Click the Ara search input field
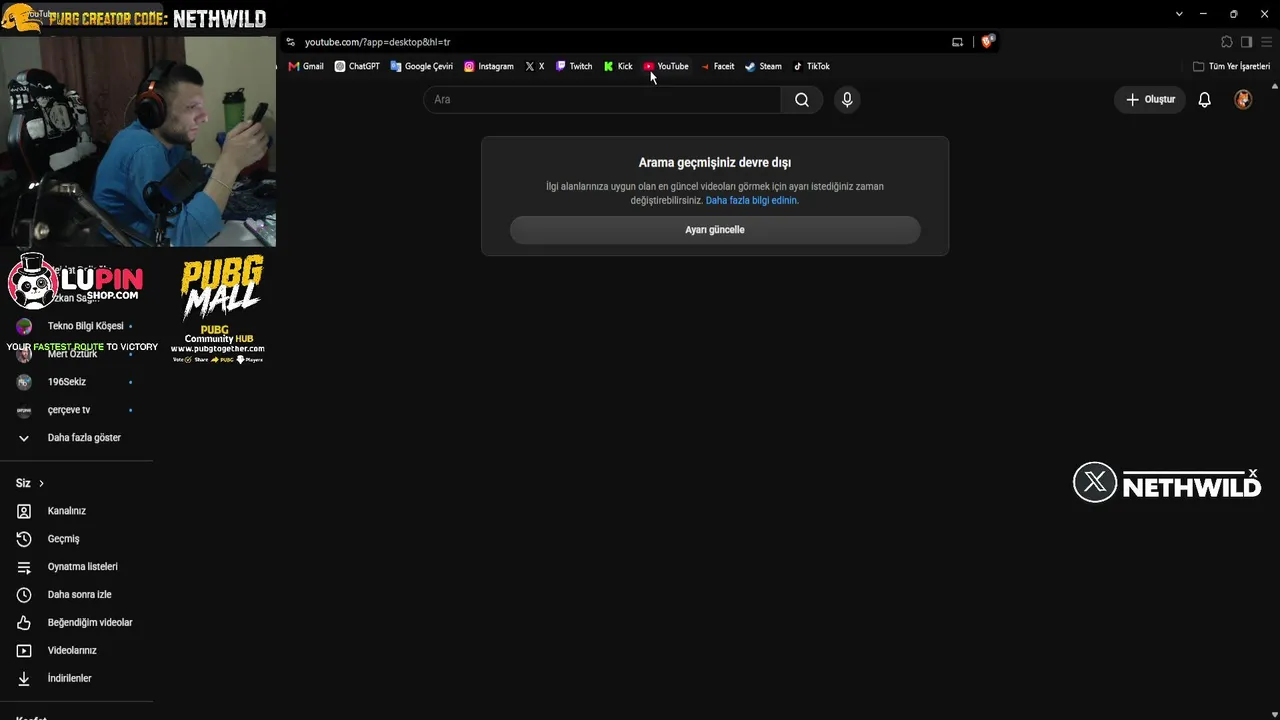 [602, 100]
